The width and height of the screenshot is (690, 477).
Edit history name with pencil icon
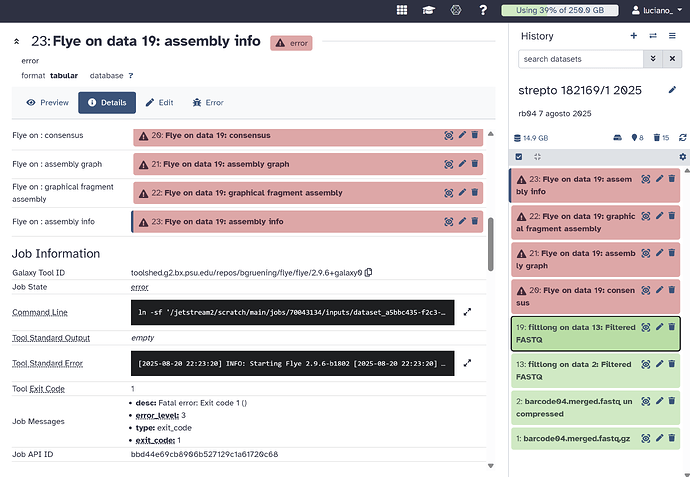672,90
